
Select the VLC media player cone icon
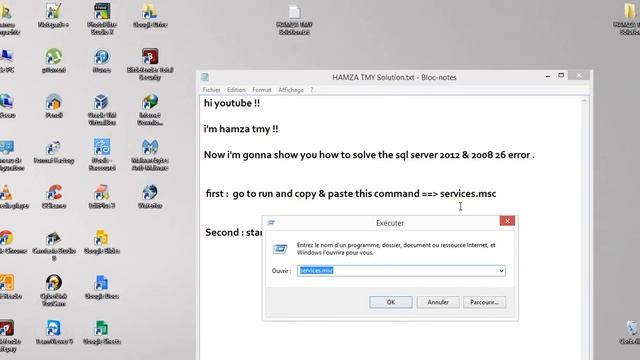pyautogui.click(x=7, y=196)
